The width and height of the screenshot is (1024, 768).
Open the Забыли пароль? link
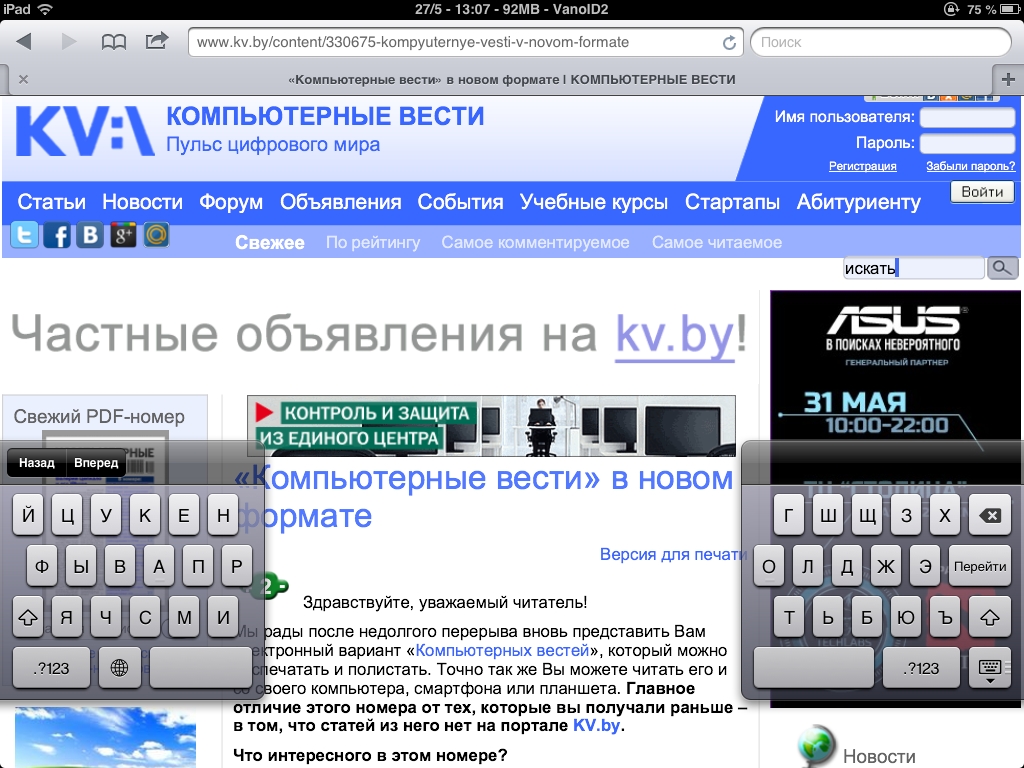click(970, 166)
